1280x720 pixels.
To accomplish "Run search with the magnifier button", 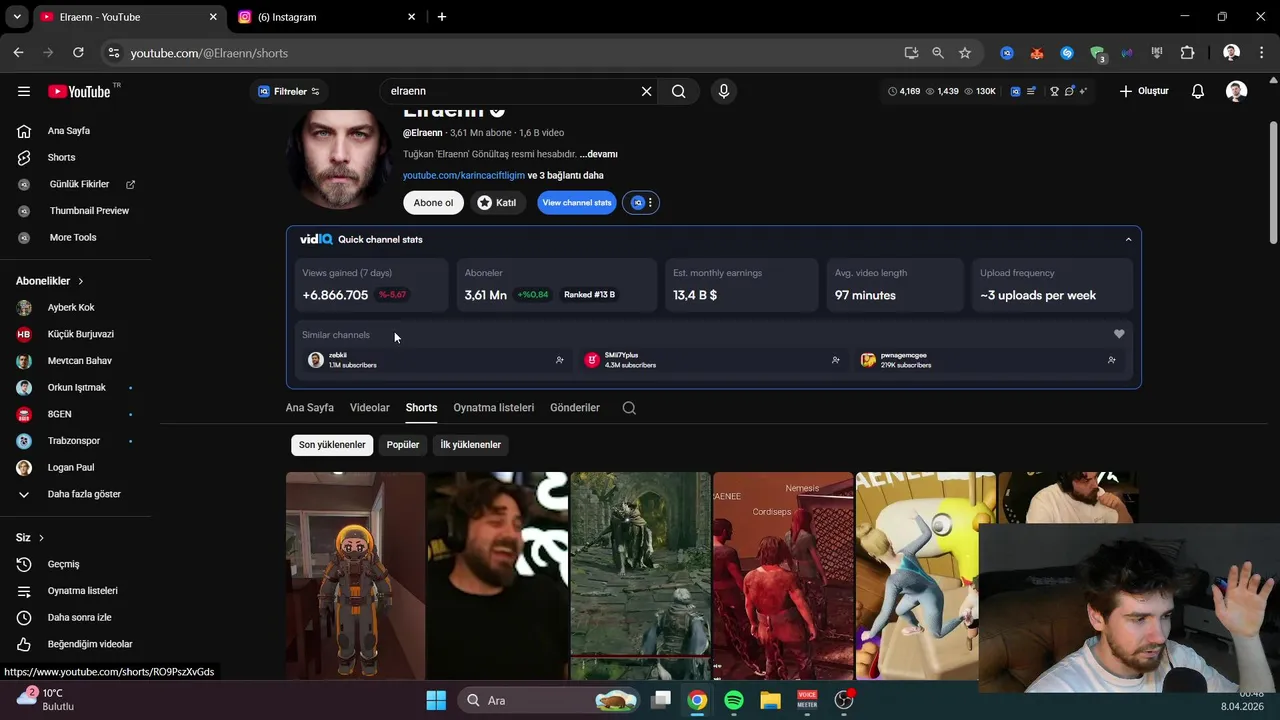I will [x=679, y=91].
